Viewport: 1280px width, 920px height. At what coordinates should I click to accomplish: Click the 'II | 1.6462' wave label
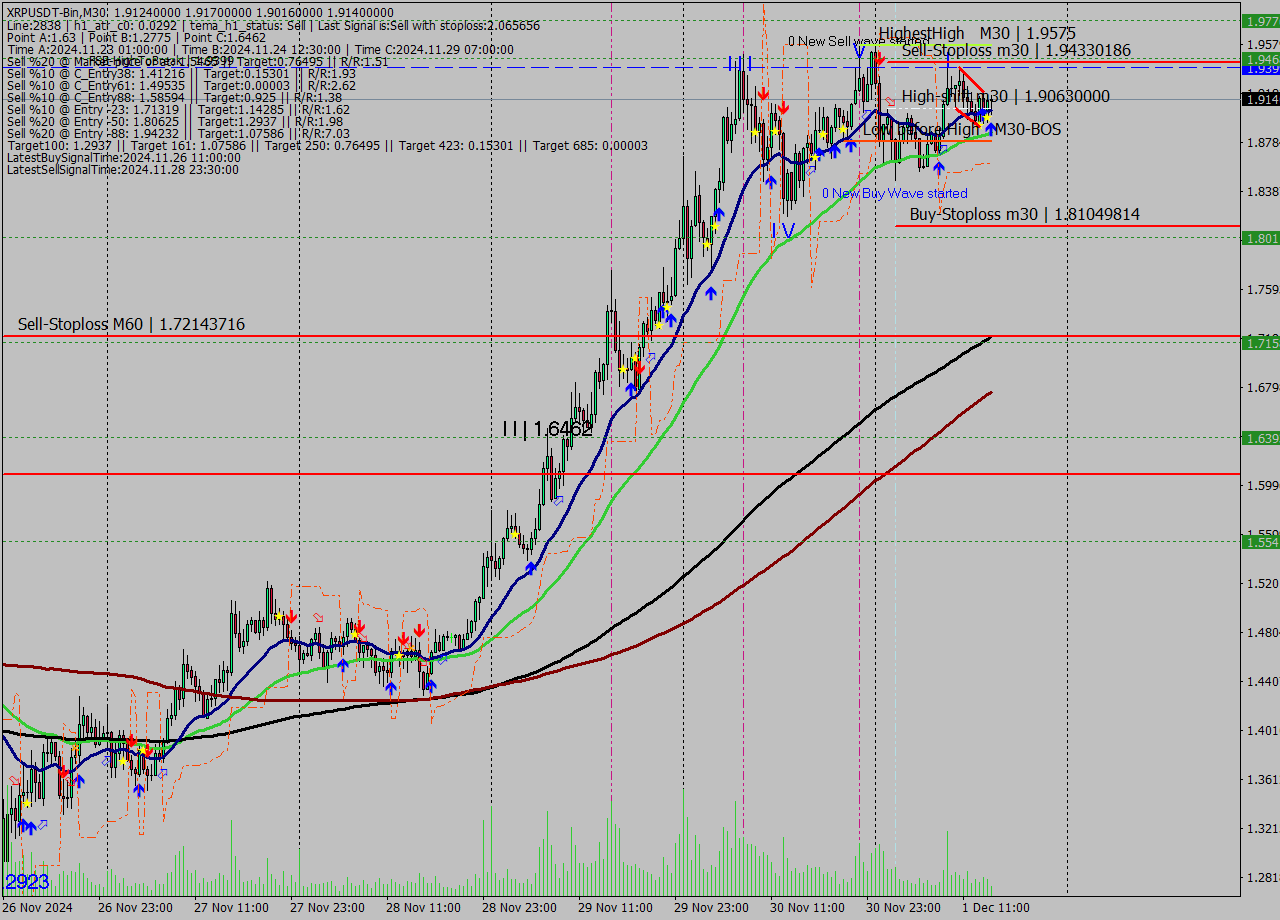(x=547, y=429)
